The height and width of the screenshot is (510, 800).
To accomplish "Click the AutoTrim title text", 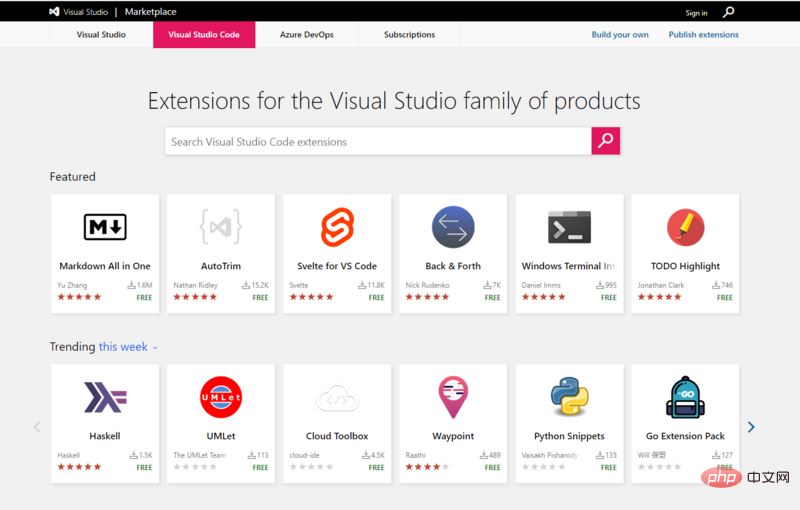I will click(x=221, y=266).
